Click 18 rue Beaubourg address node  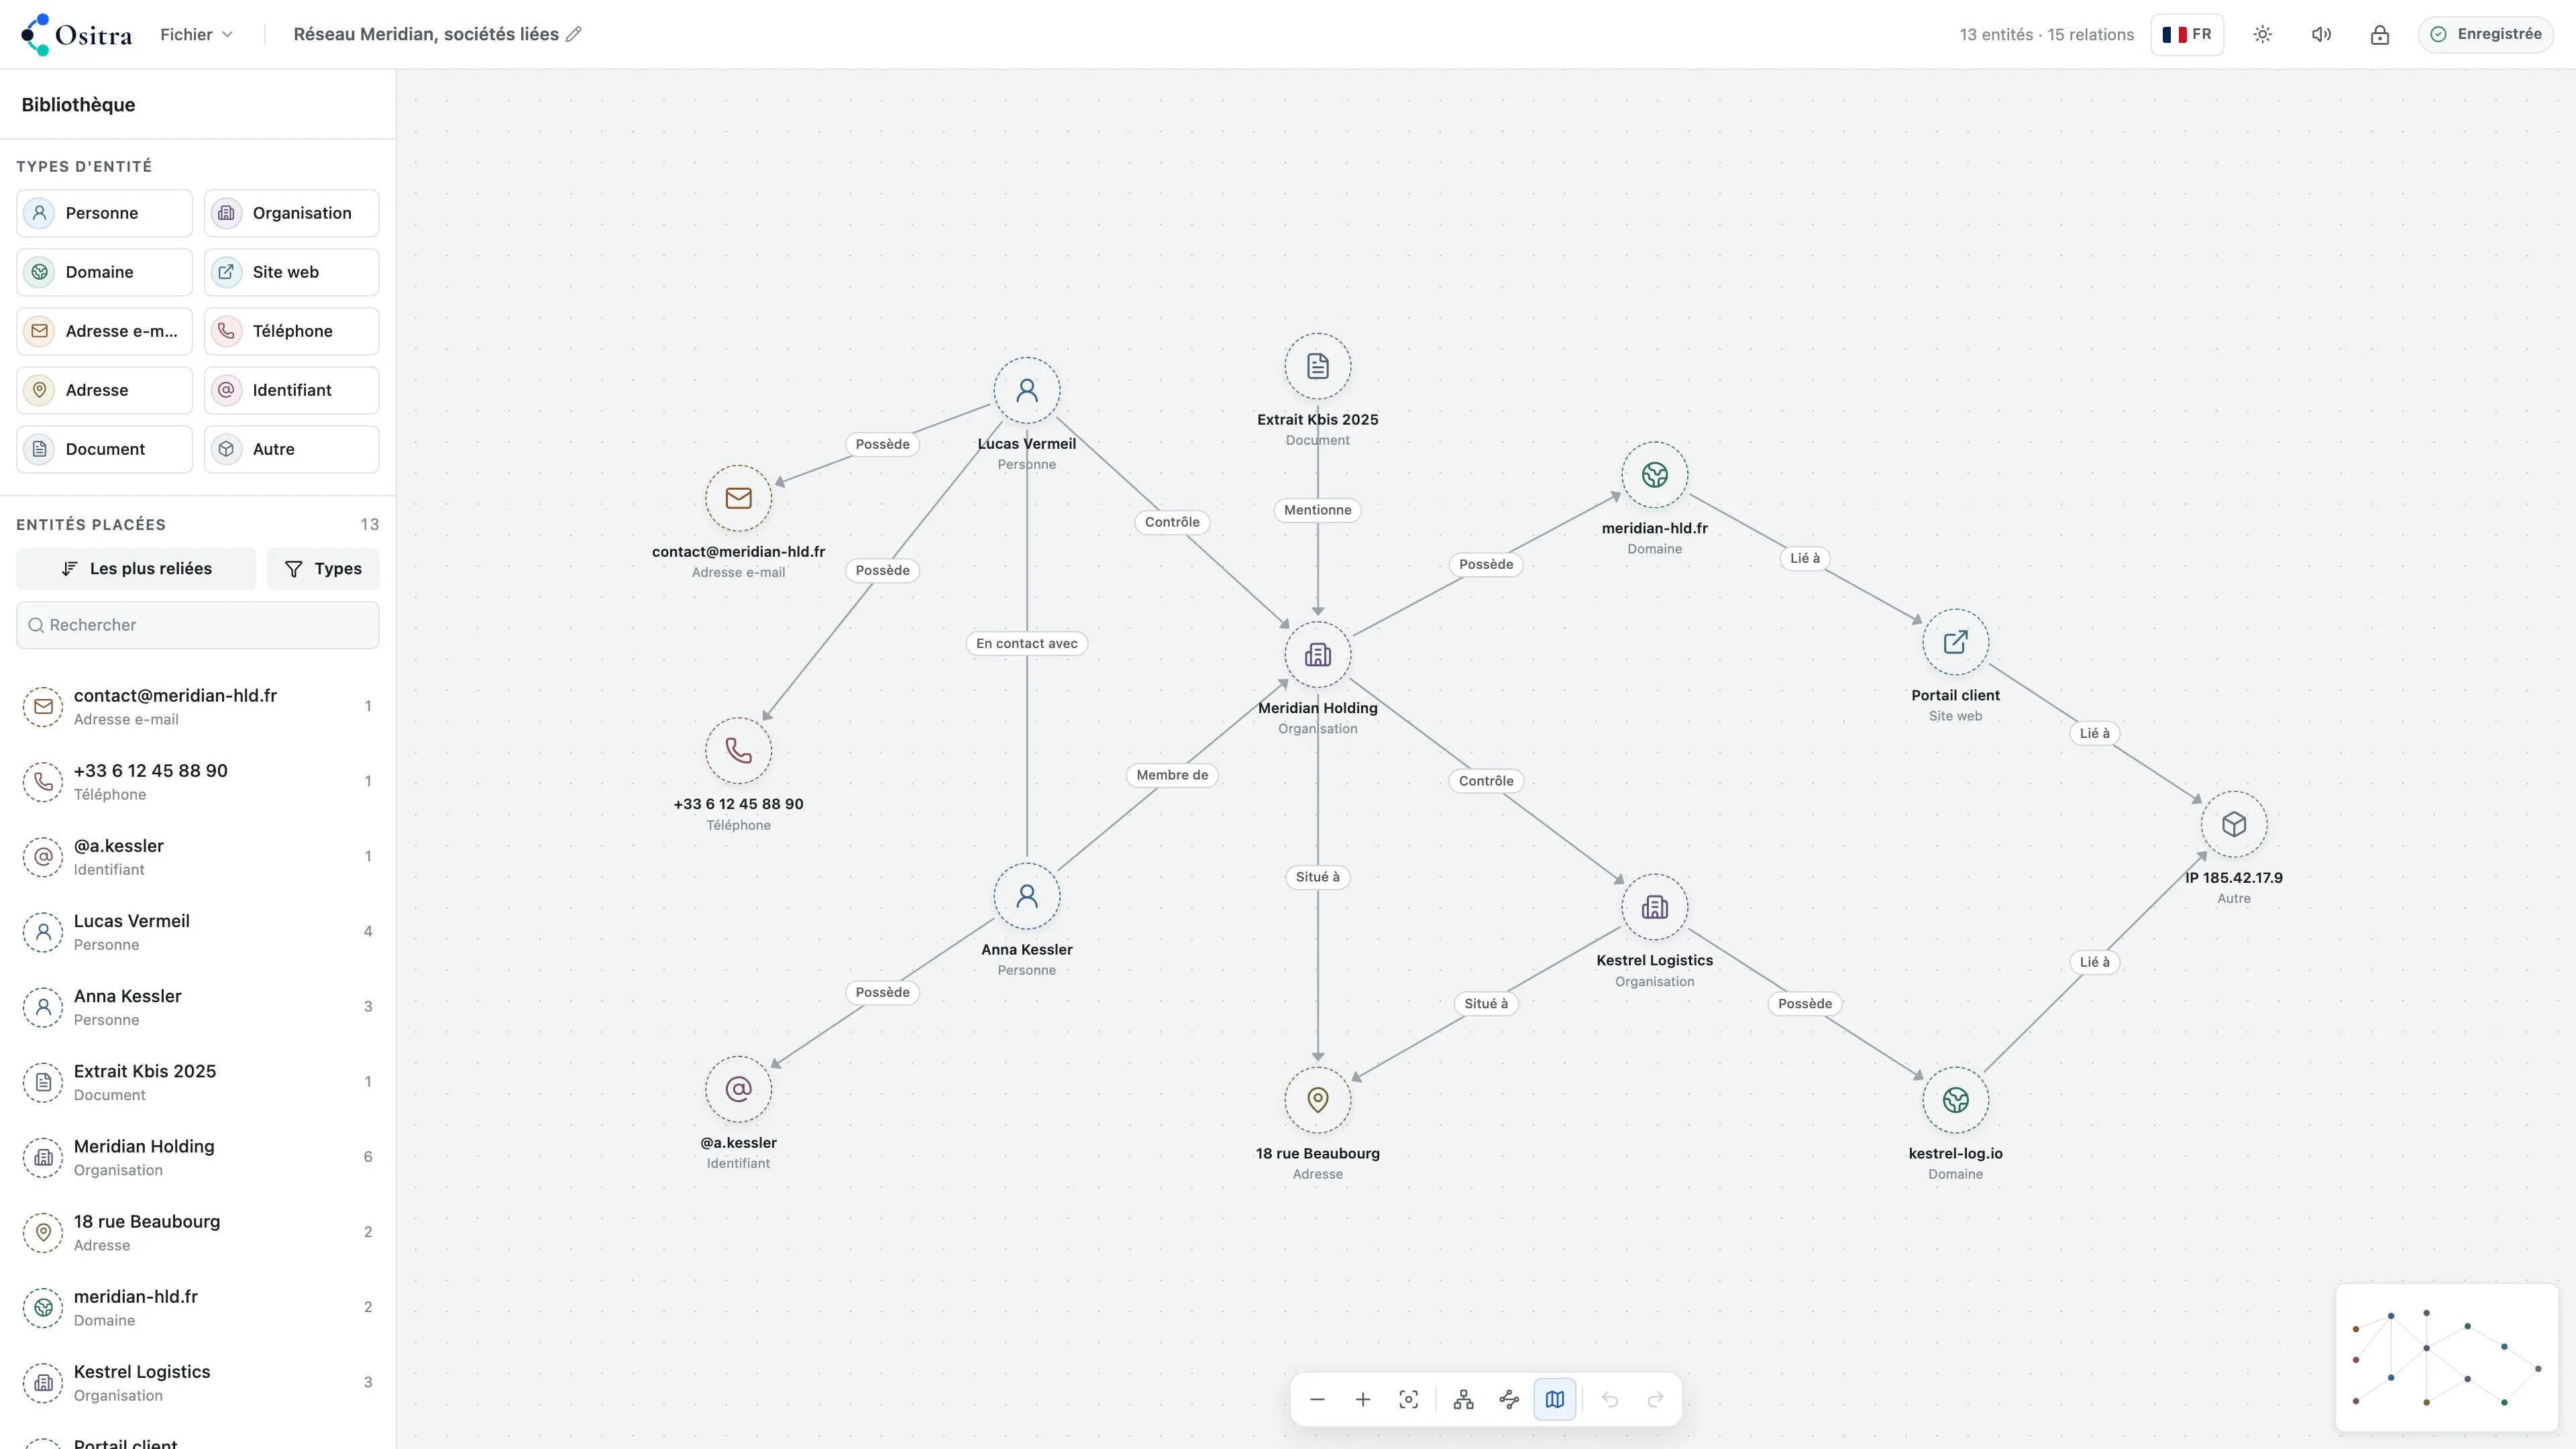click(1318, 1100)
